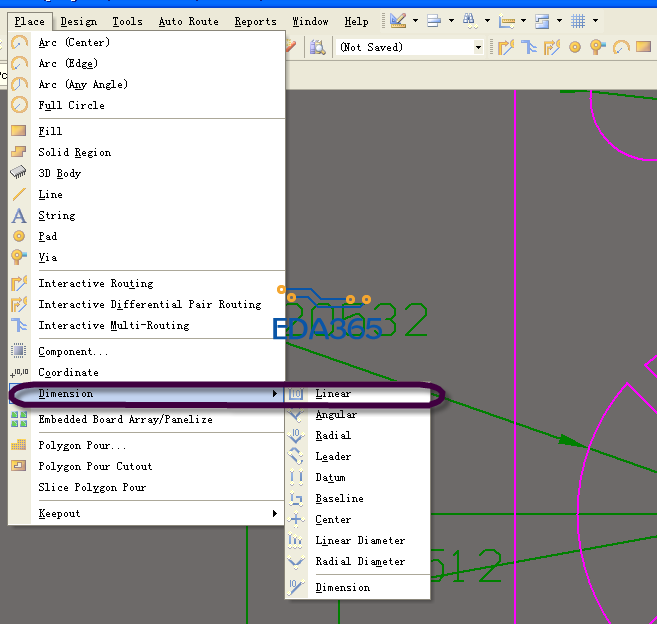Click toolbar Multi-Routing icon
Viewport: 657px width, 624px height.
(x=529, y=47)
